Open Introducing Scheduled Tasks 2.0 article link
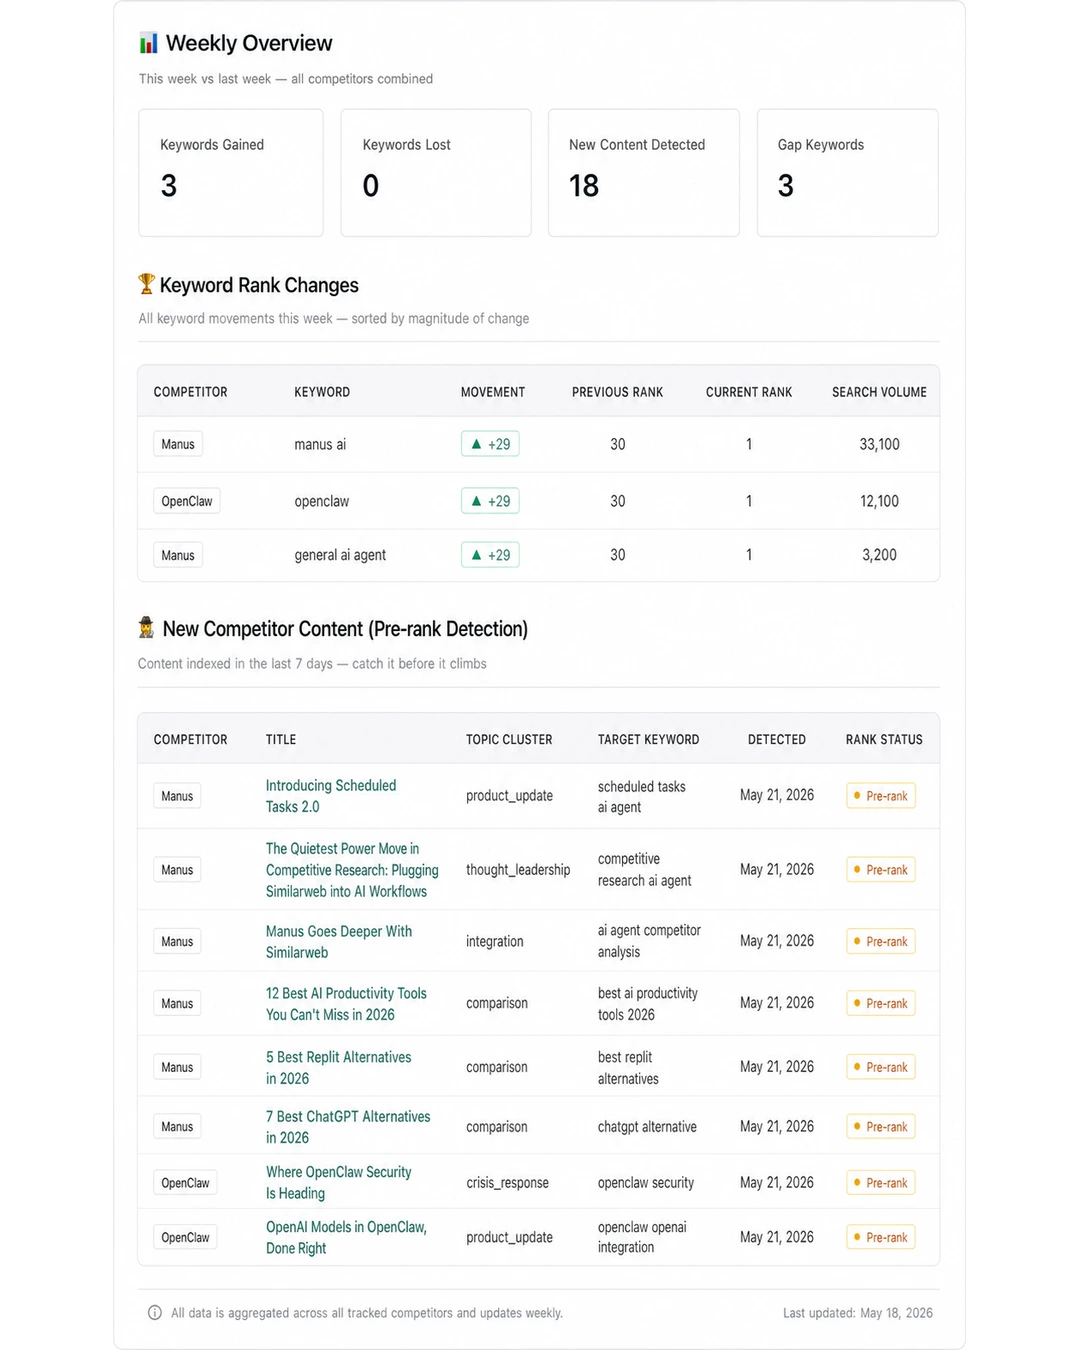 coord(331,796)
